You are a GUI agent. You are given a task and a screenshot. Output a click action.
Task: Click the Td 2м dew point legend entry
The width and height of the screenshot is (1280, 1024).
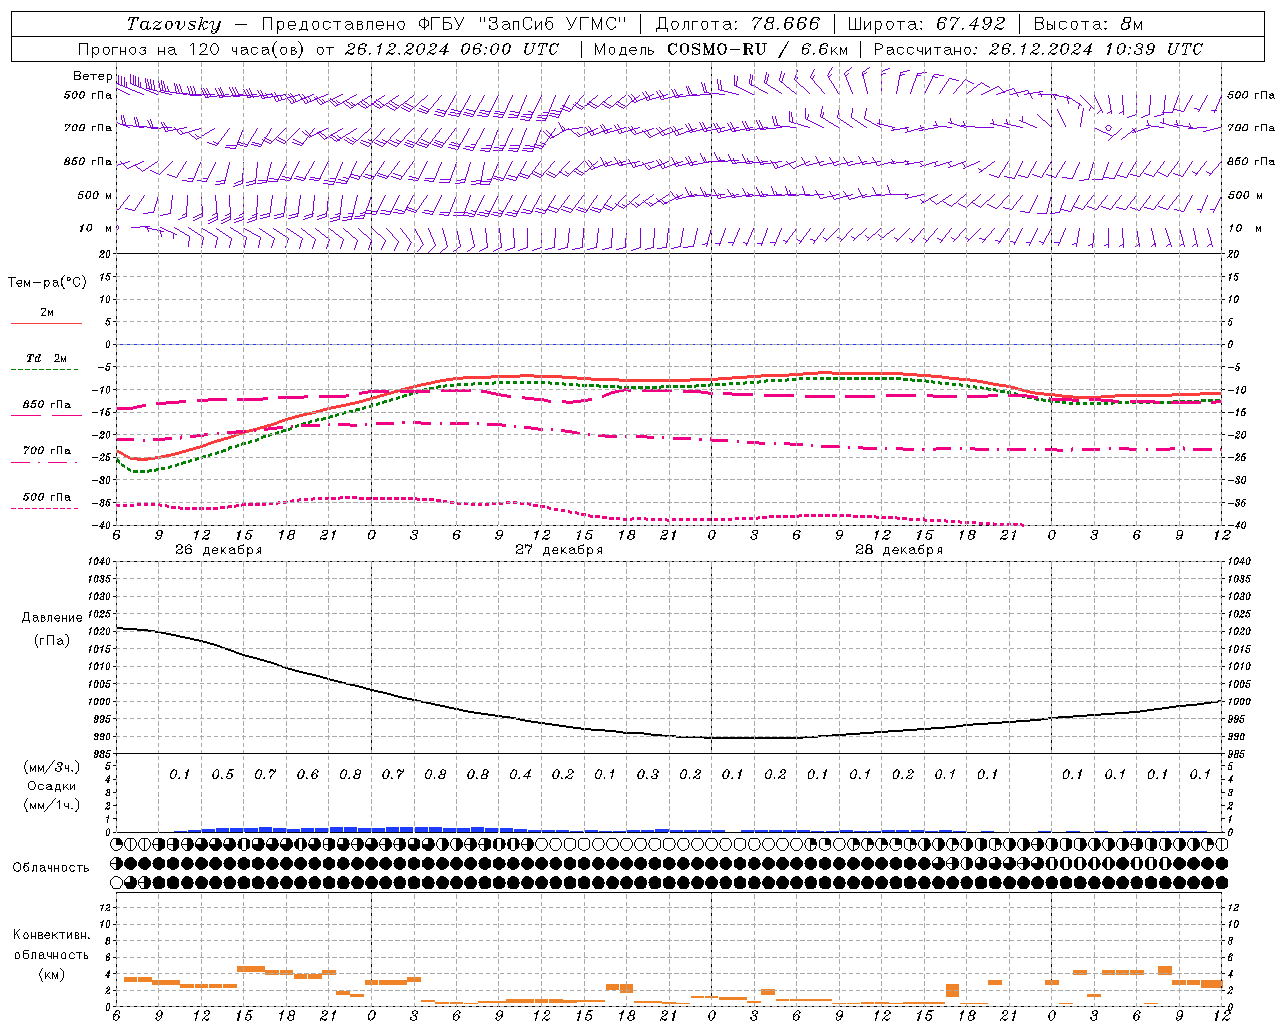pyautogui.click(x=47, y=358)
